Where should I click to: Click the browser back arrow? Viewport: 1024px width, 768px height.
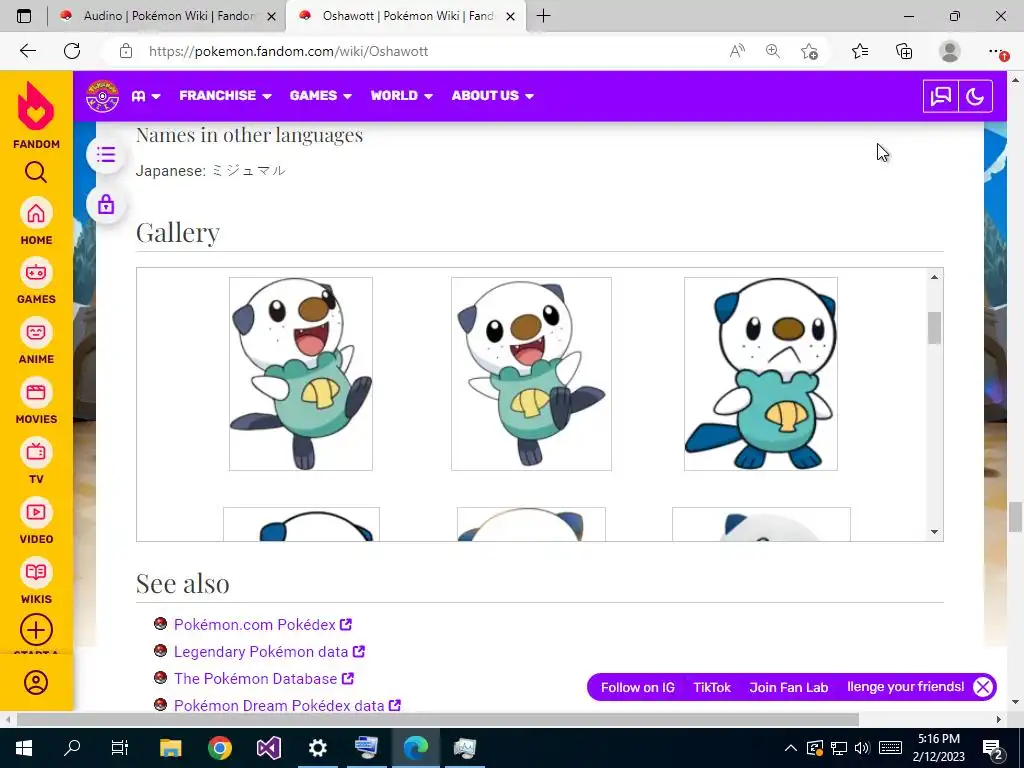pyautogui.click(x=27, y=51)
